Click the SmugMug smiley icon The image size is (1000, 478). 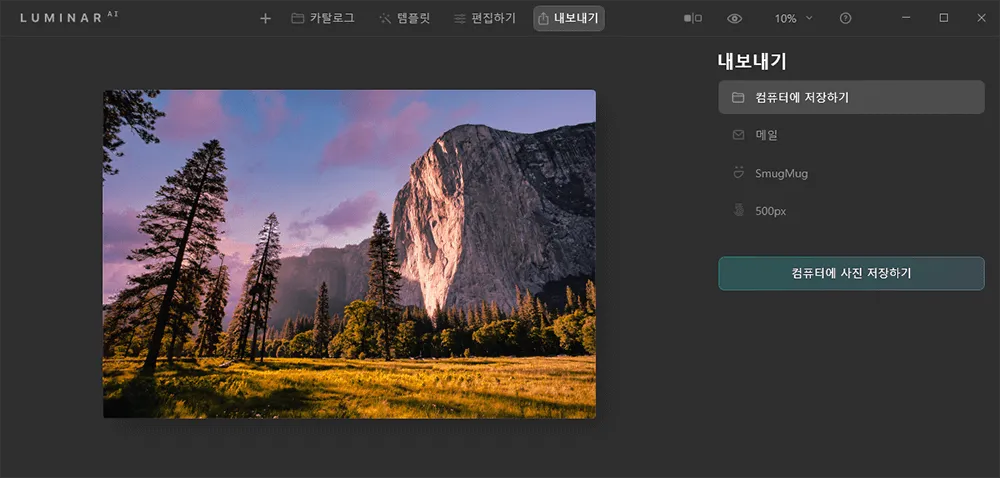tap(738, 173)
